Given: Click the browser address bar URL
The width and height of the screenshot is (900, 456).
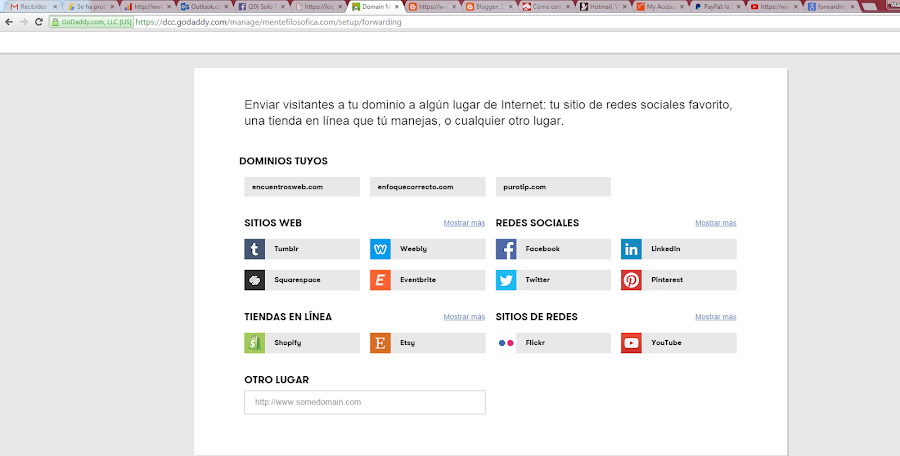Looking at the screenshot, I should [x=269, y=22].
